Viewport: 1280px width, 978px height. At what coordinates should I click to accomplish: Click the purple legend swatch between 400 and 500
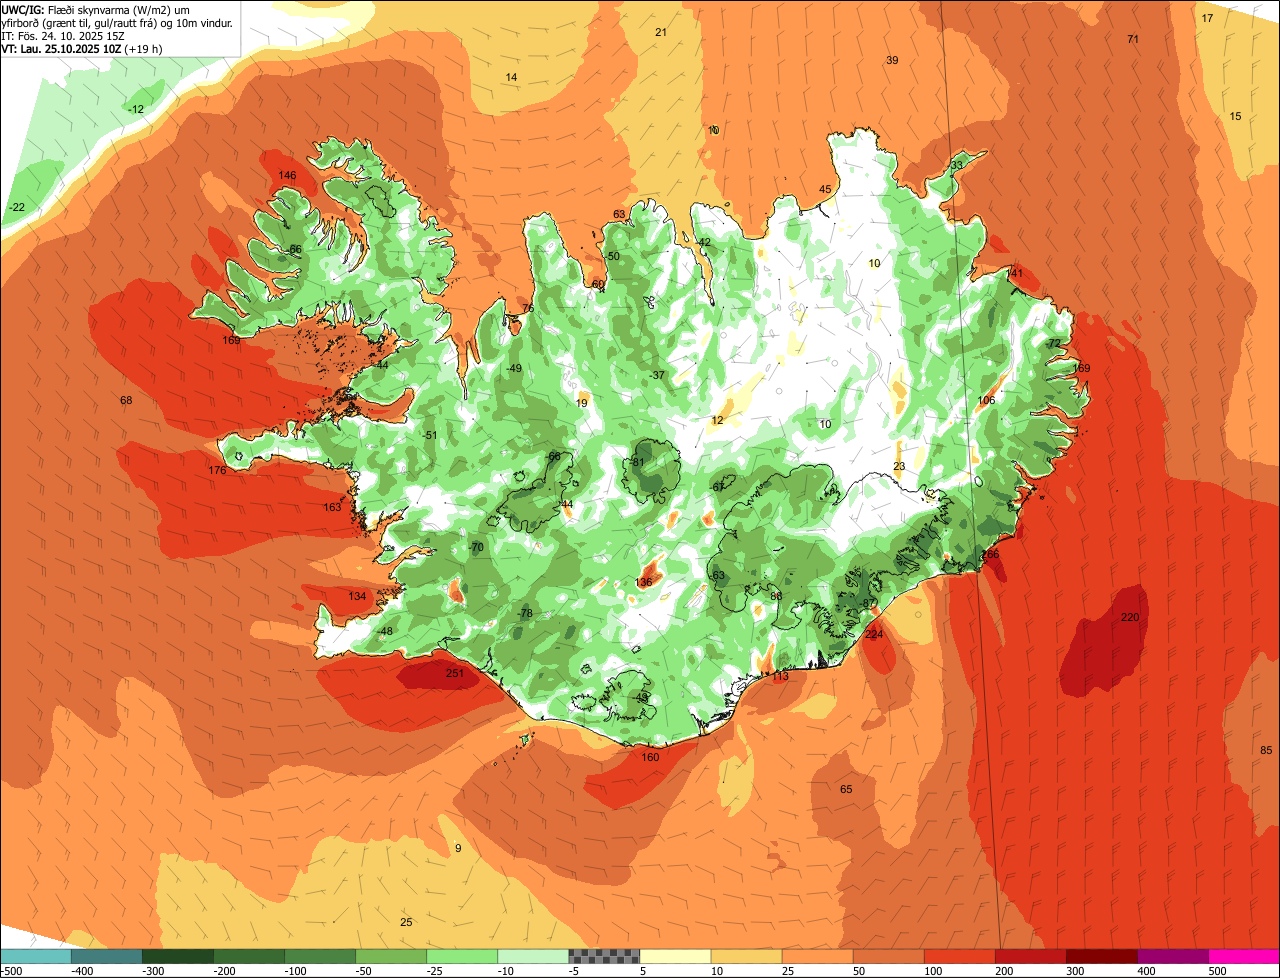1173,956
